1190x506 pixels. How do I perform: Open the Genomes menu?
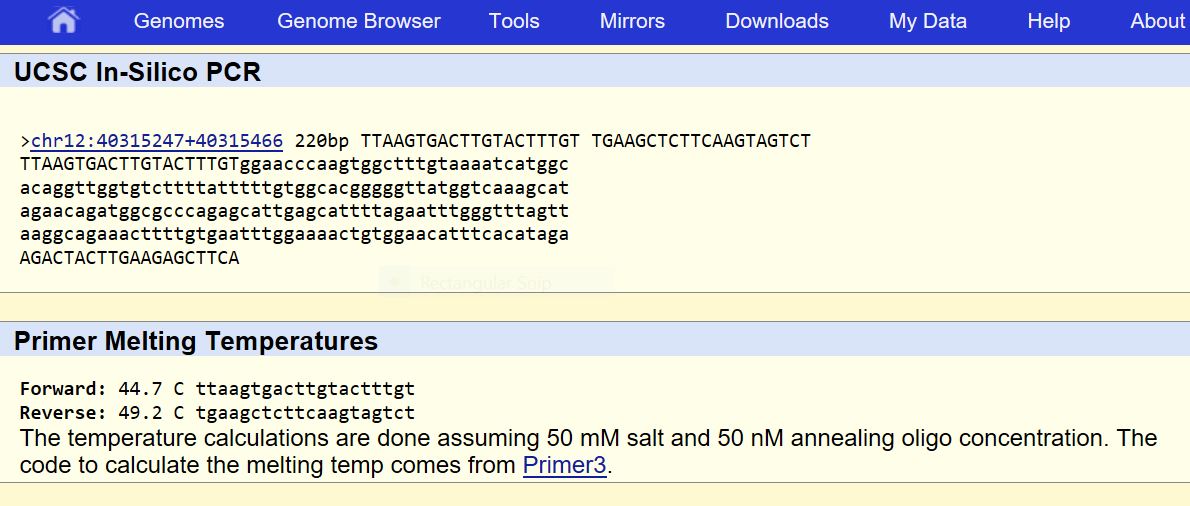[179, 21]
